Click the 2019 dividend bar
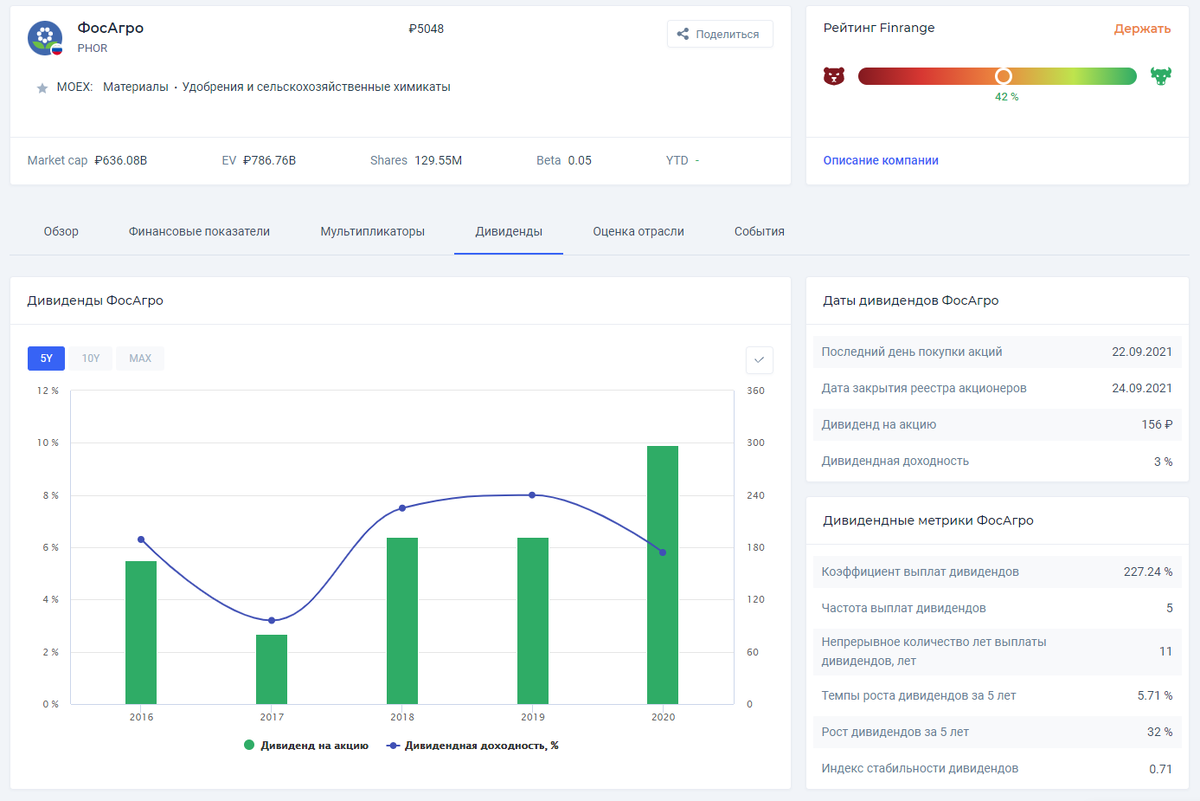 pos(532,621)
